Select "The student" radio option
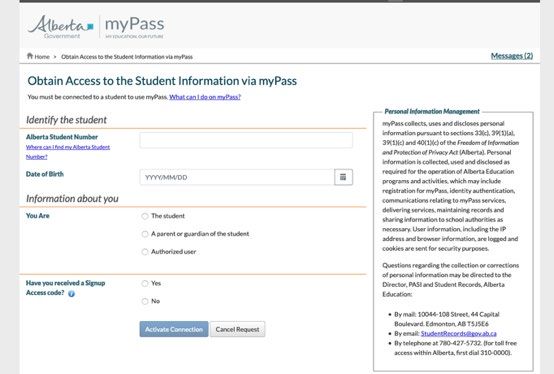 tap(145, 216)
